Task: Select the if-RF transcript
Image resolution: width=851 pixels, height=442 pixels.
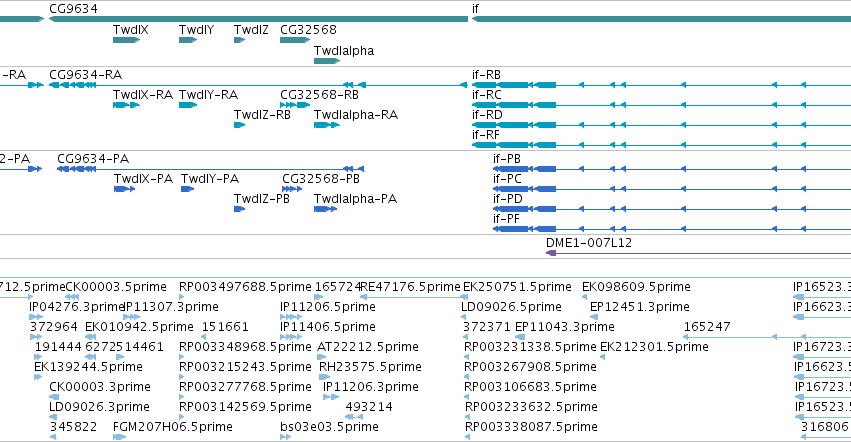Action: click(661, 145)
